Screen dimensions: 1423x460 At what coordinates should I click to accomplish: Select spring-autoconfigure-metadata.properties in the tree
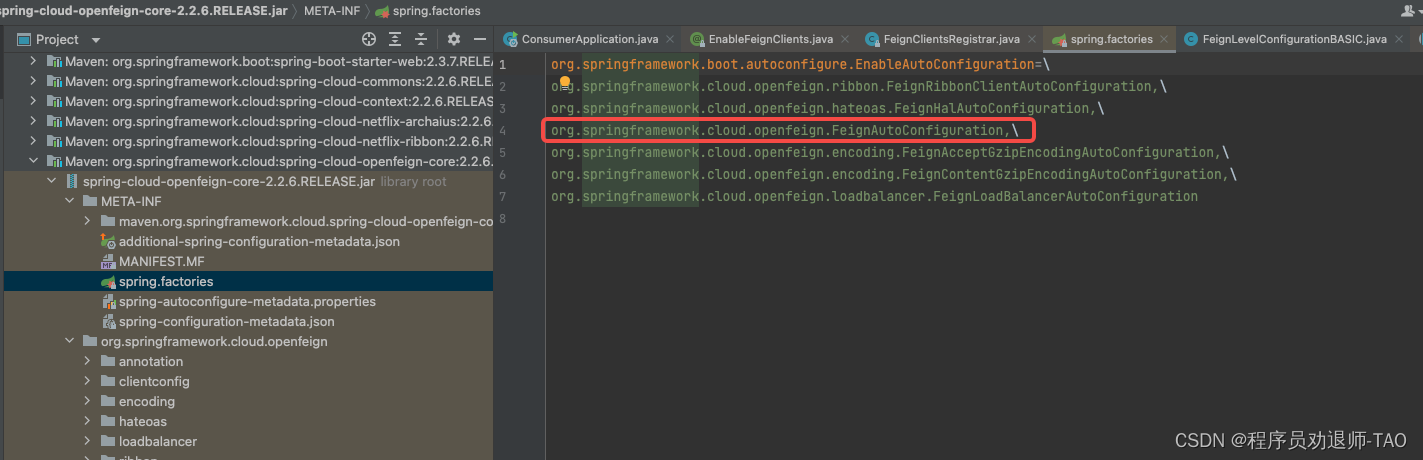point(247,302)
